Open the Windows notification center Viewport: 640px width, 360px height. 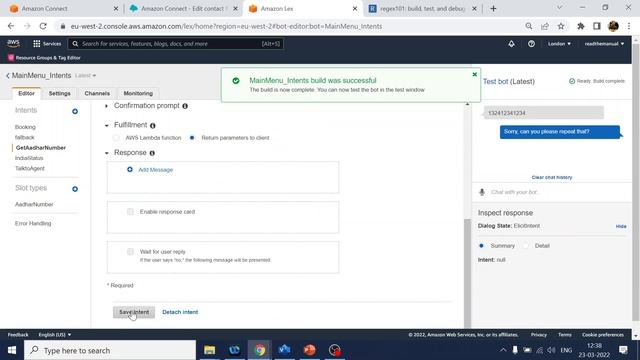(x=623, y=350)
